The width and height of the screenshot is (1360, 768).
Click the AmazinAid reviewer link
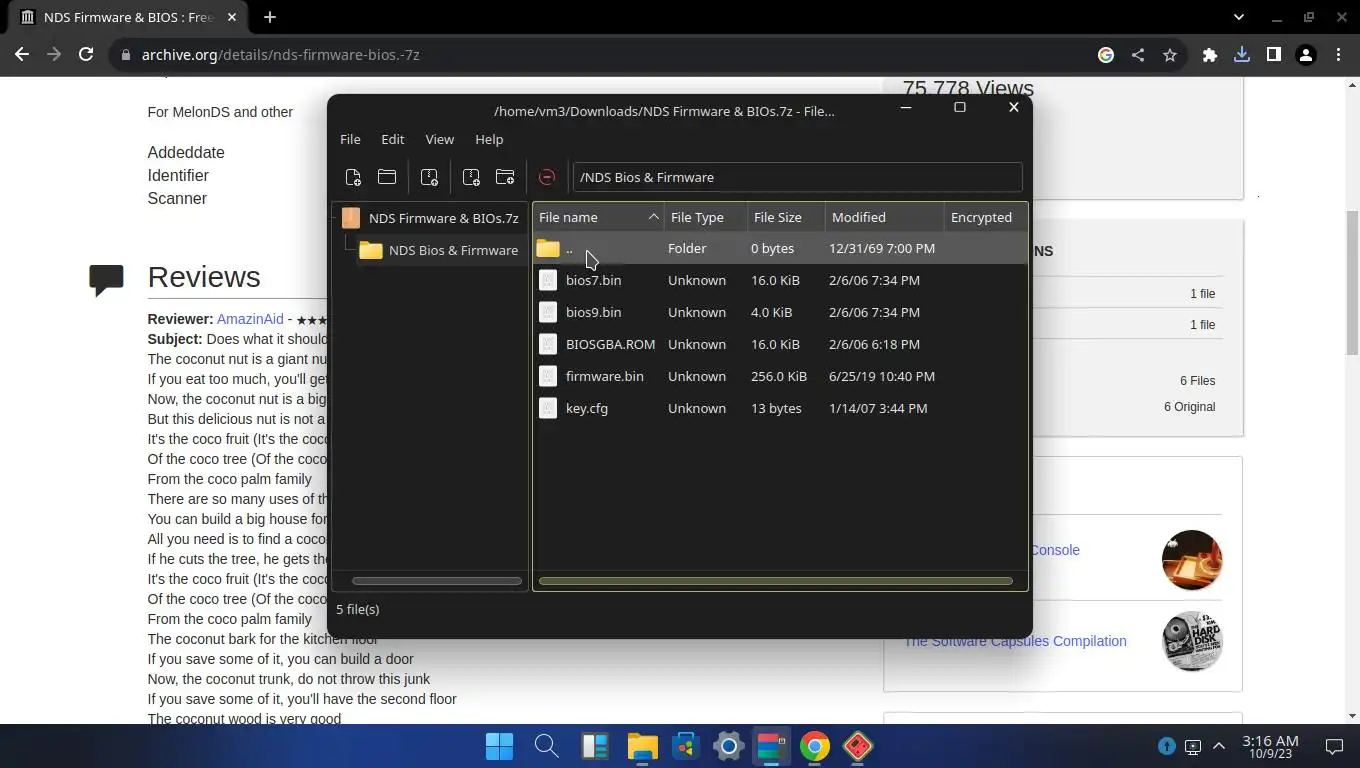250,319
